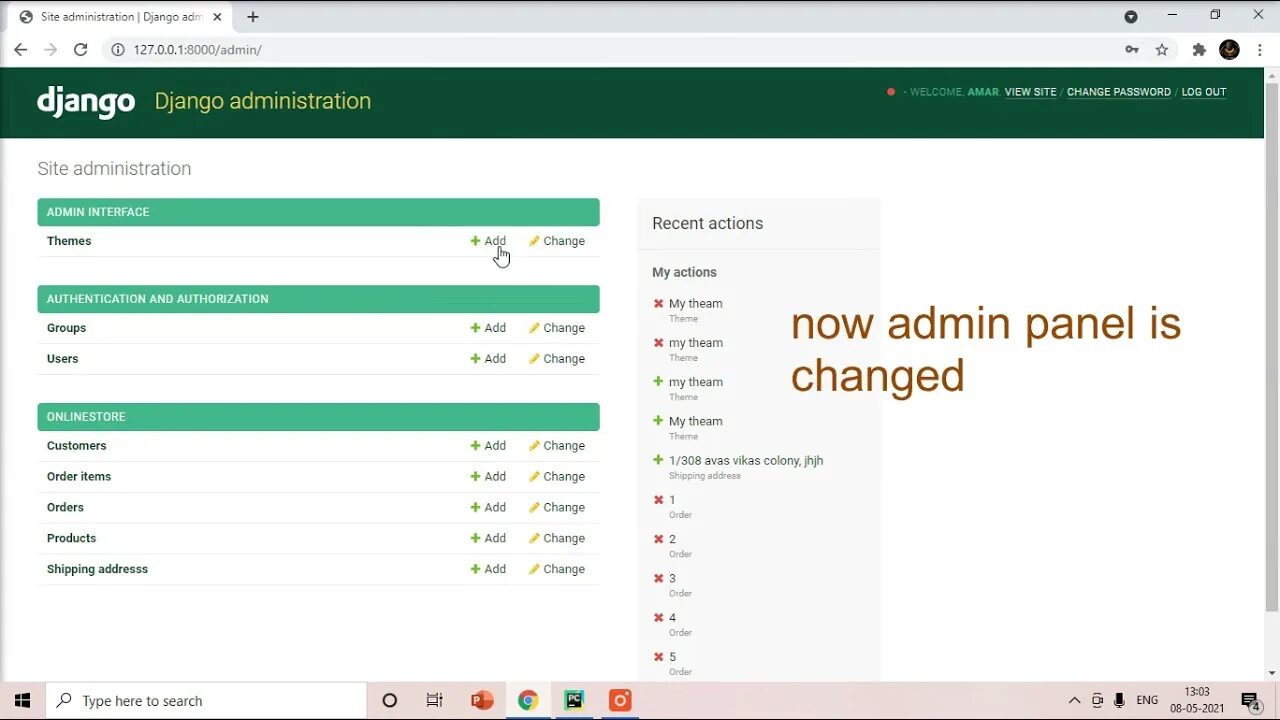The image size is (1280, 720).
Task: Open the orange recorder app on taskbar
Action: [x=620, y=700]
